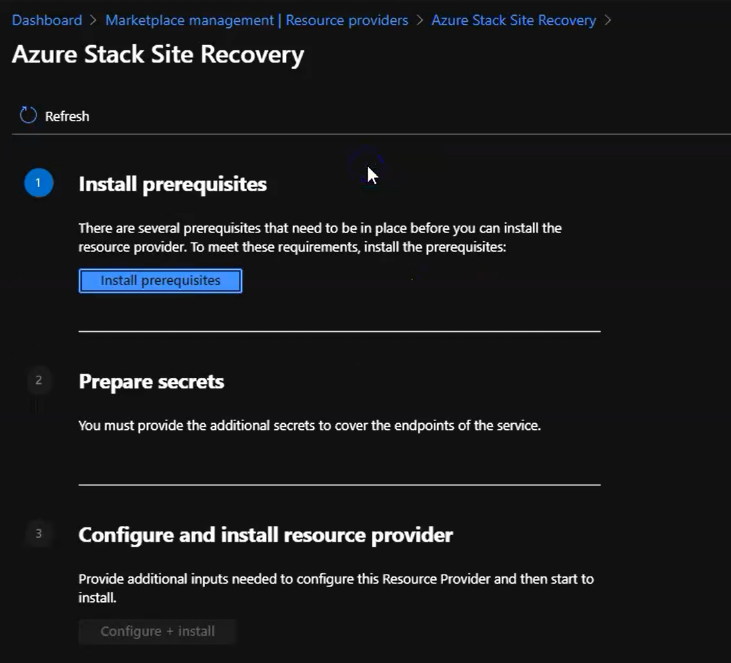
Task: Click the additional secrets description text
Action: [309, 425]
